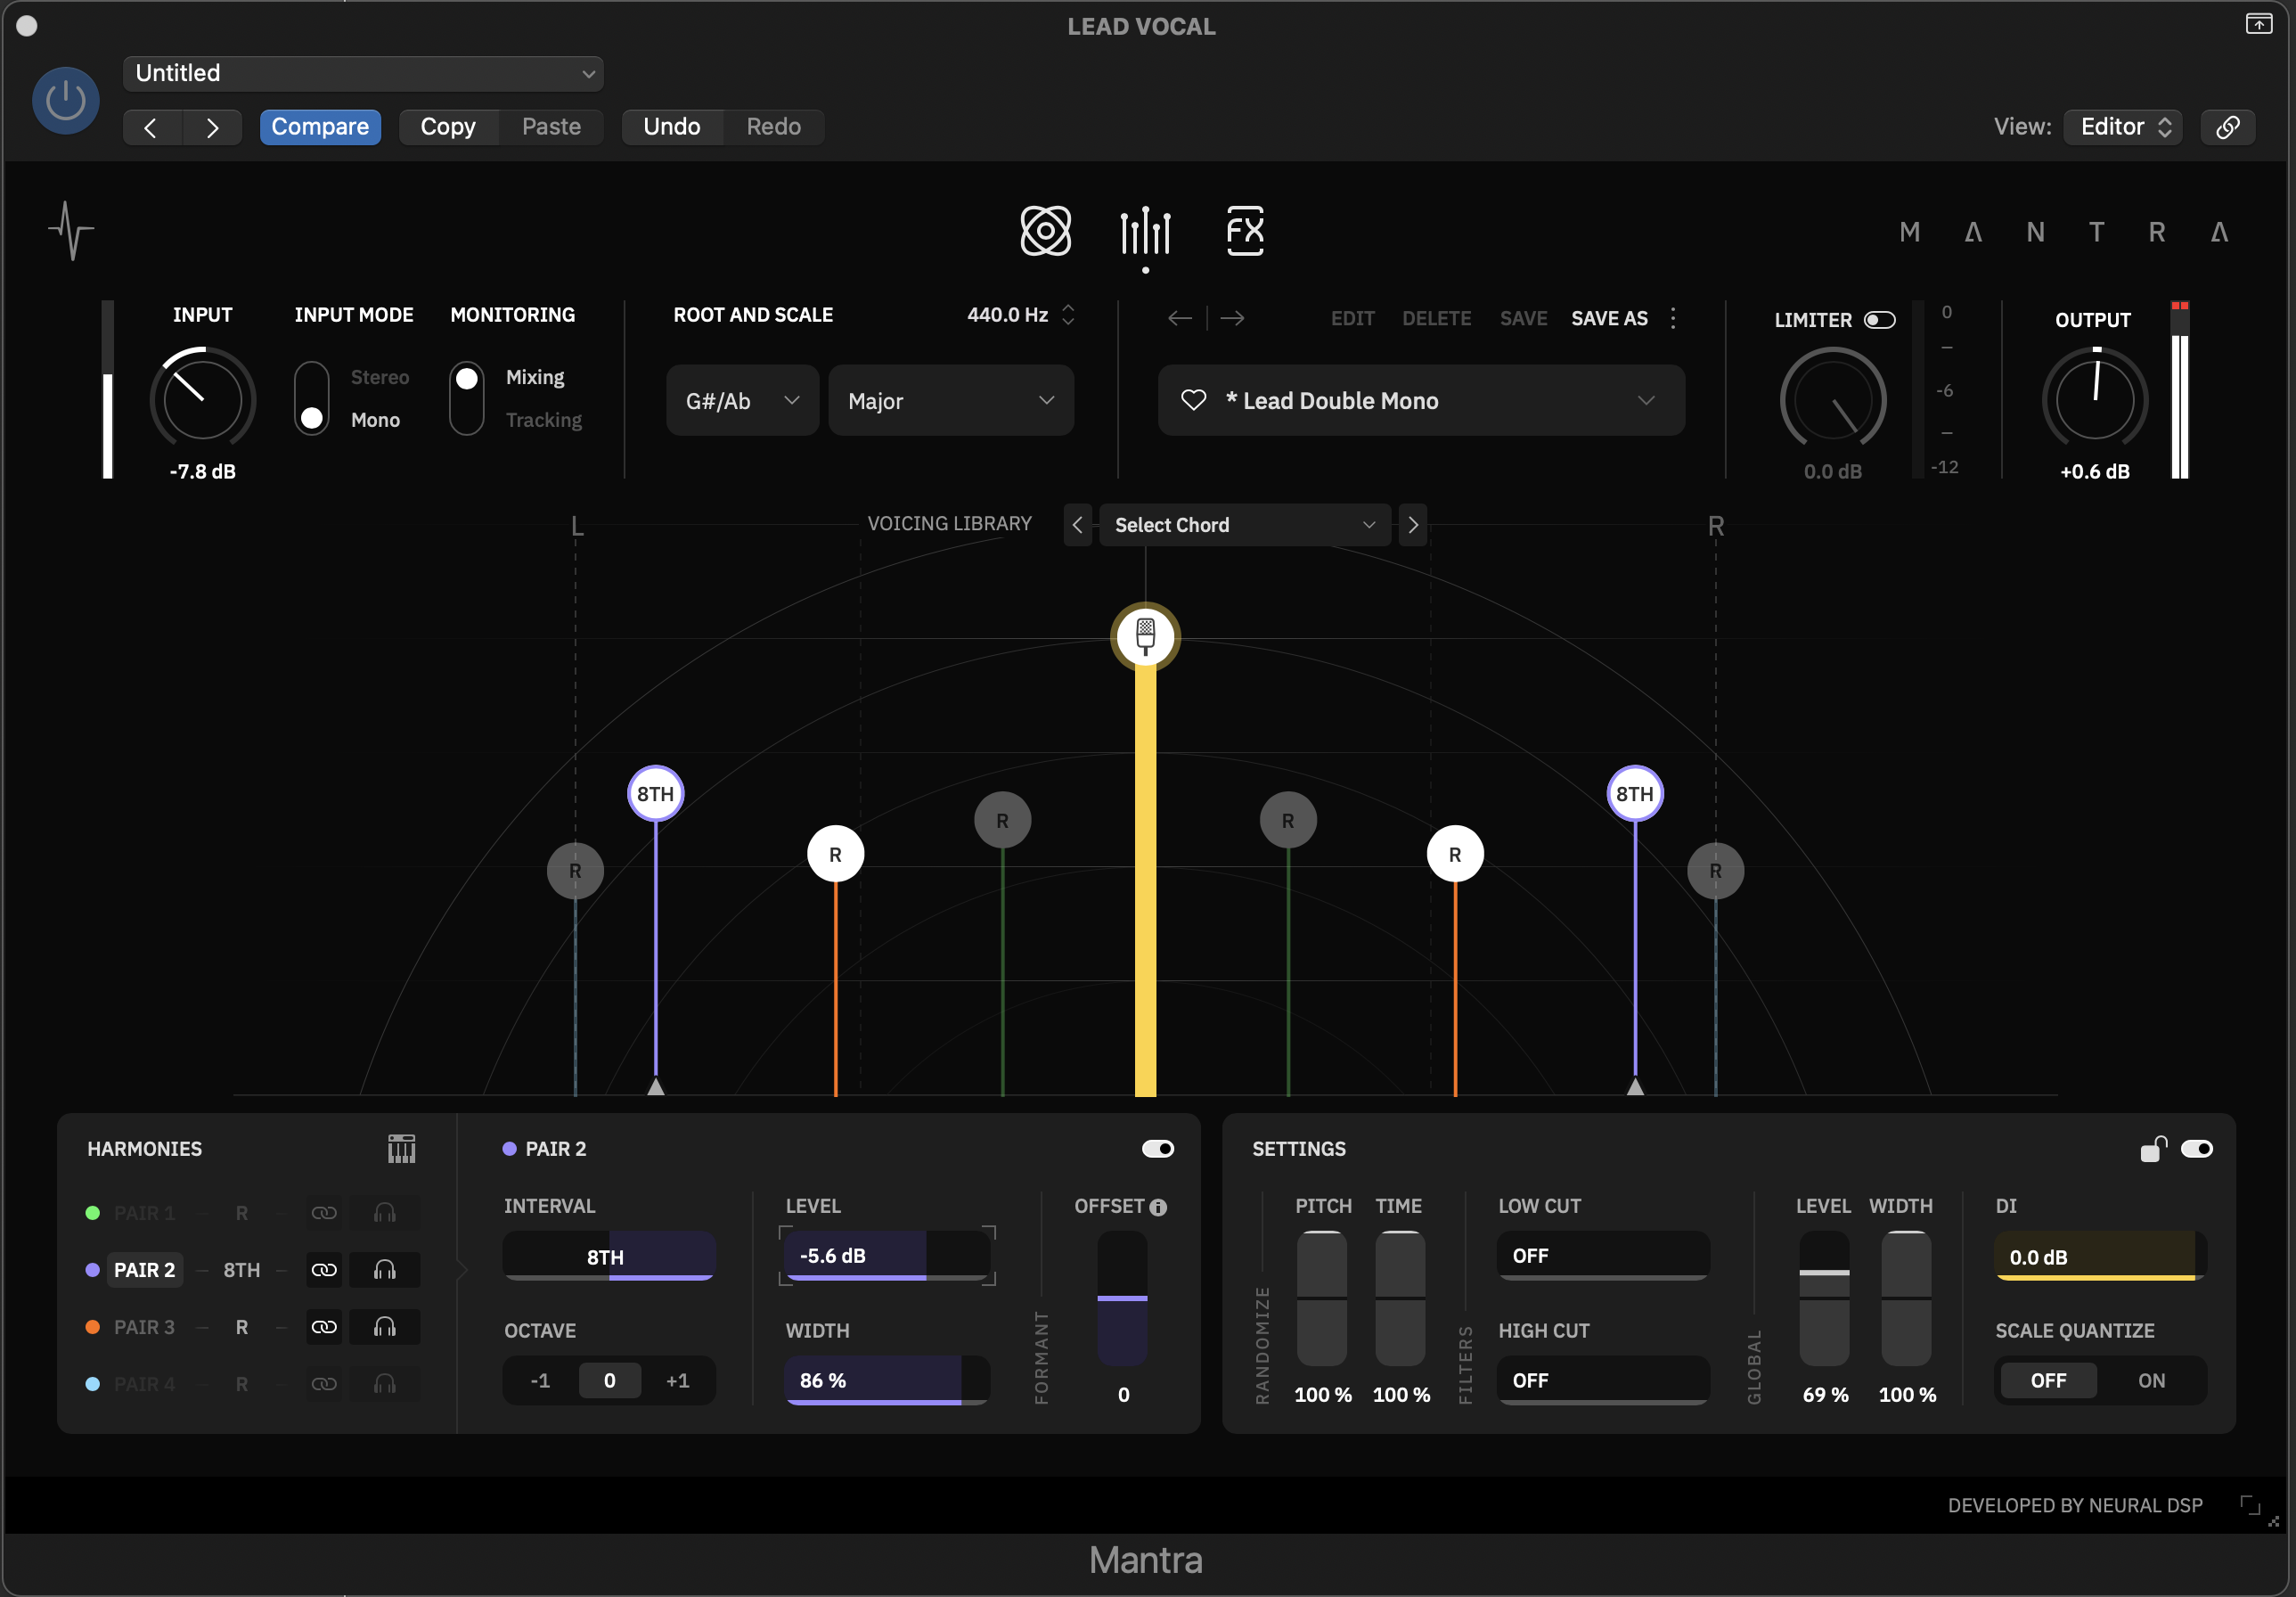Toggle the Limiter switch
Viewport: 2296px width, 1597px height.
pyautogui.click(x=1879, y=320)
